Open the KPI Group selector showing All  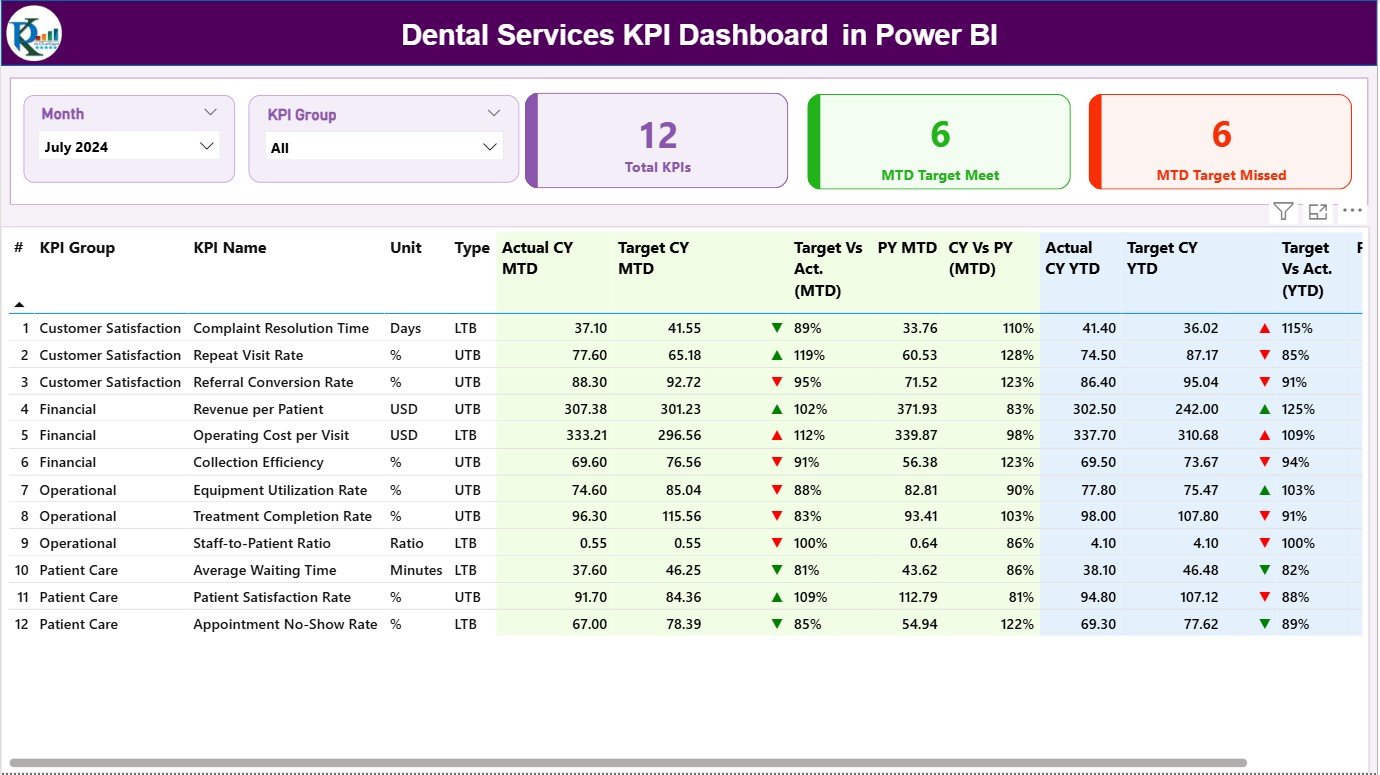click(384, 146)
